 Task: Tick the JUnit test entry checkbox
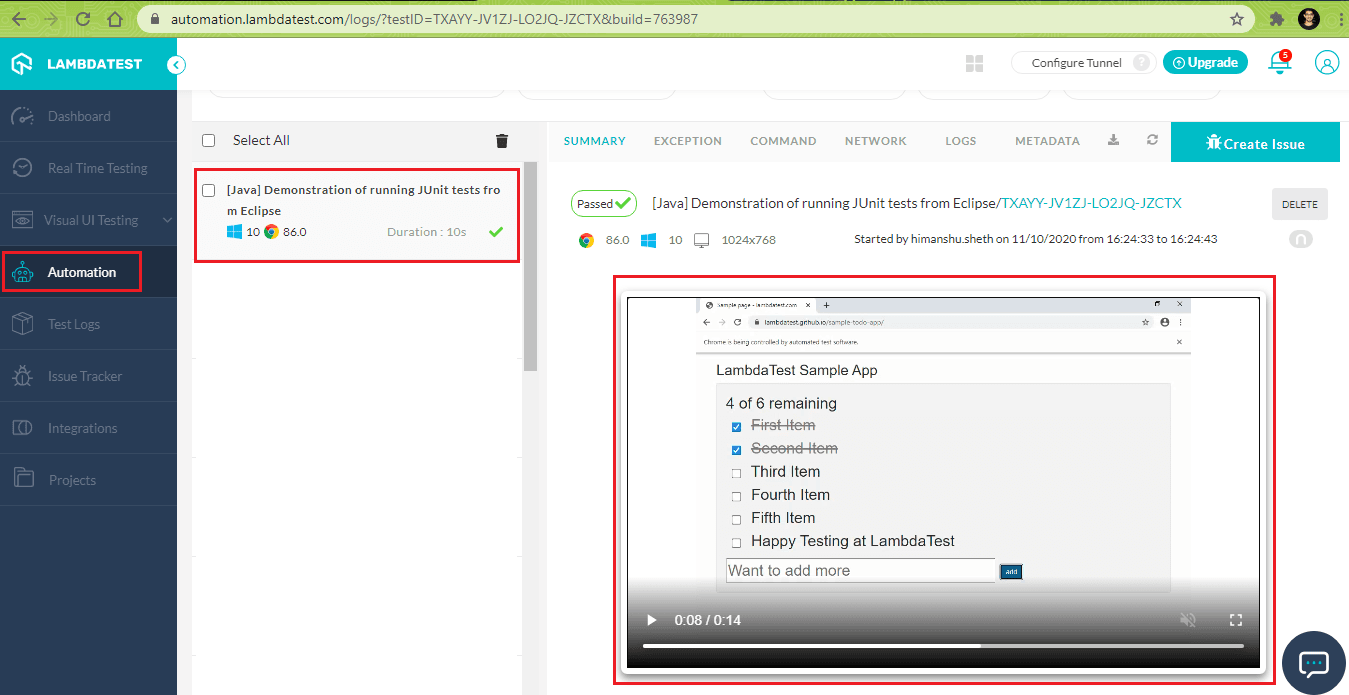pos(209,190)
